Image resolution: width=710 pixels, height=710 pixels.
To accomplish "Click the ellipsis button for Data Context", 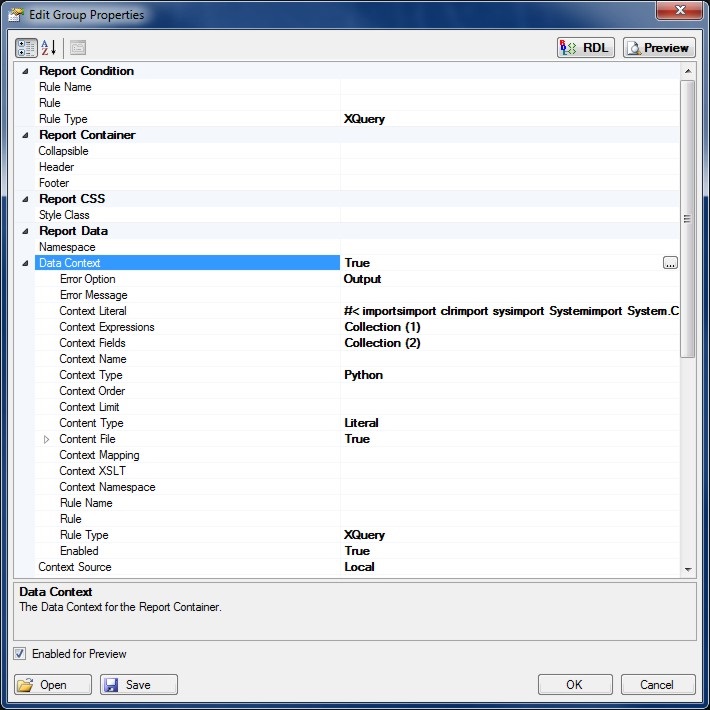I will pos(670,263).
